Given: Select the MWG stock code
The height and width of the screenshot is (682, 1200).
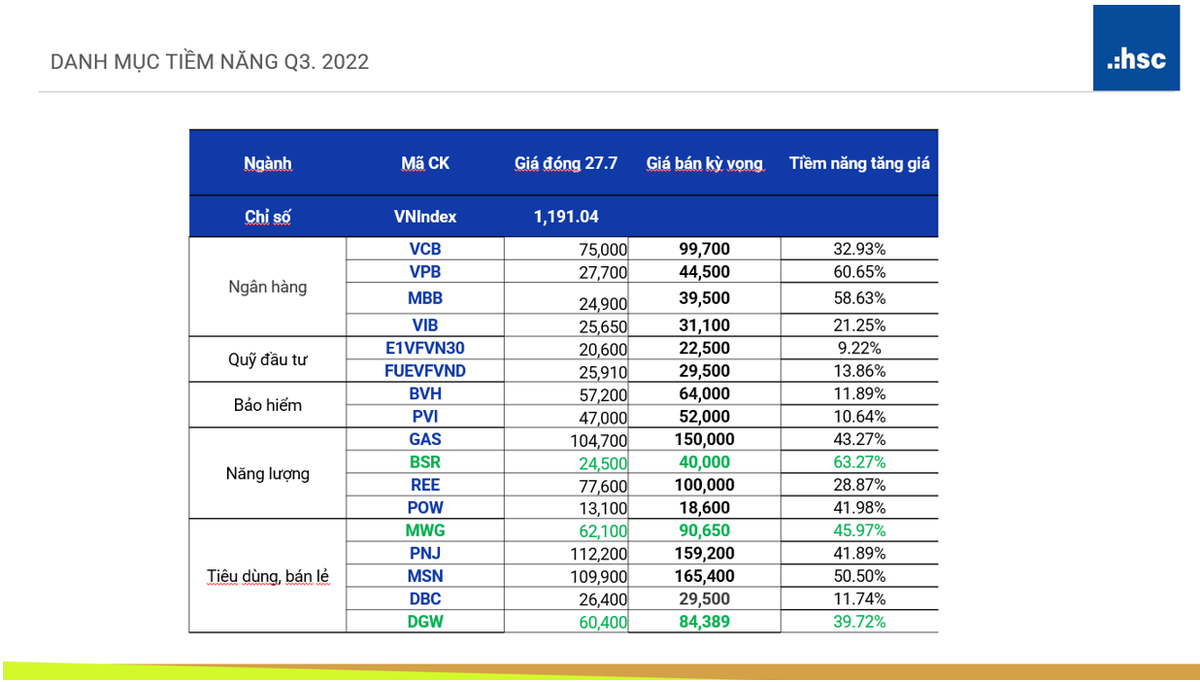Looking at the screenshot, I should coord(425,530).
